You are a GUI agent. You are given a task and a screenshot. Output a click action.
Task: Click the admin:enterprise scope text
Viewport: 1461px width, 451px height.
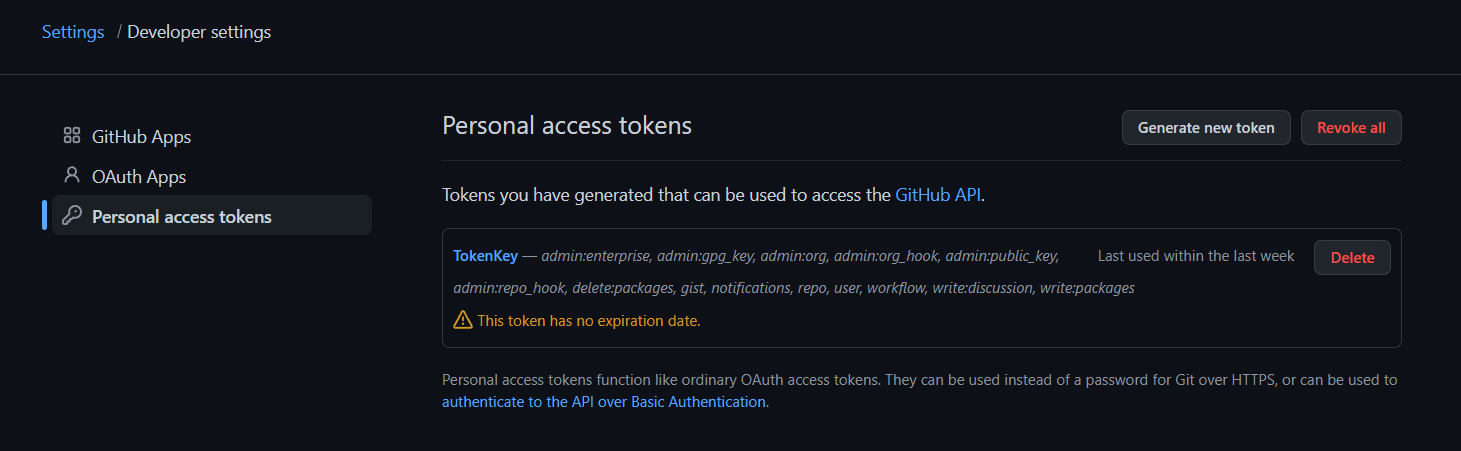tap(597, 256)
